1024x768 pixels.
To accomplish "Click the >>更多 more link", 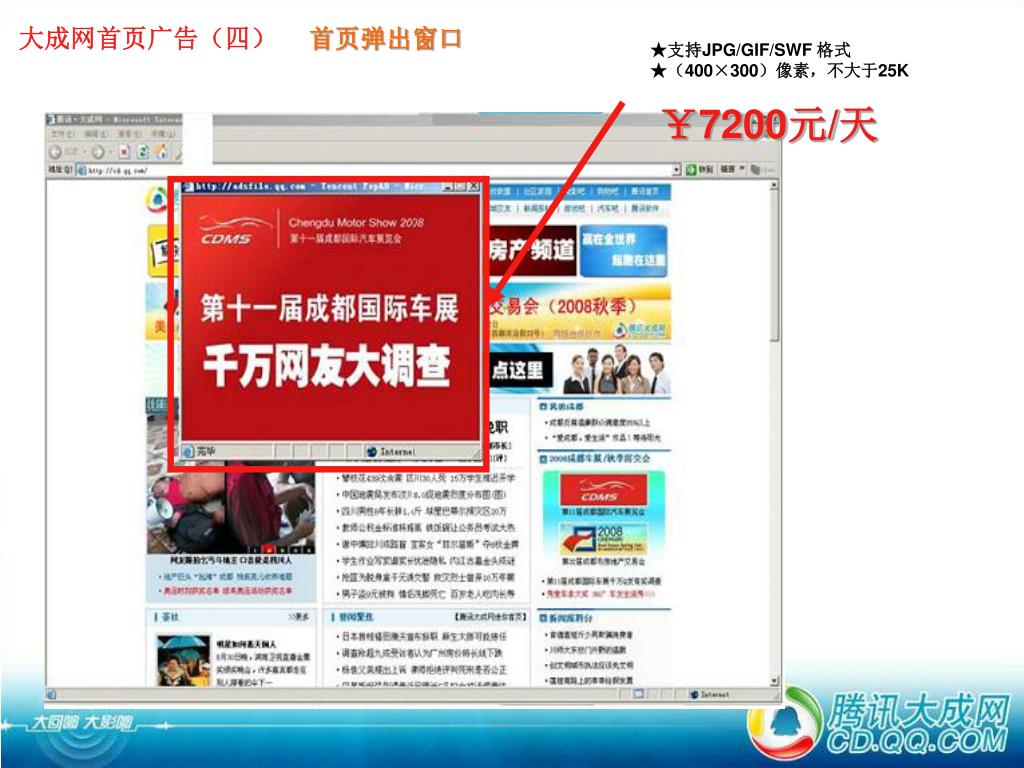I will click(x=299, y=617).
